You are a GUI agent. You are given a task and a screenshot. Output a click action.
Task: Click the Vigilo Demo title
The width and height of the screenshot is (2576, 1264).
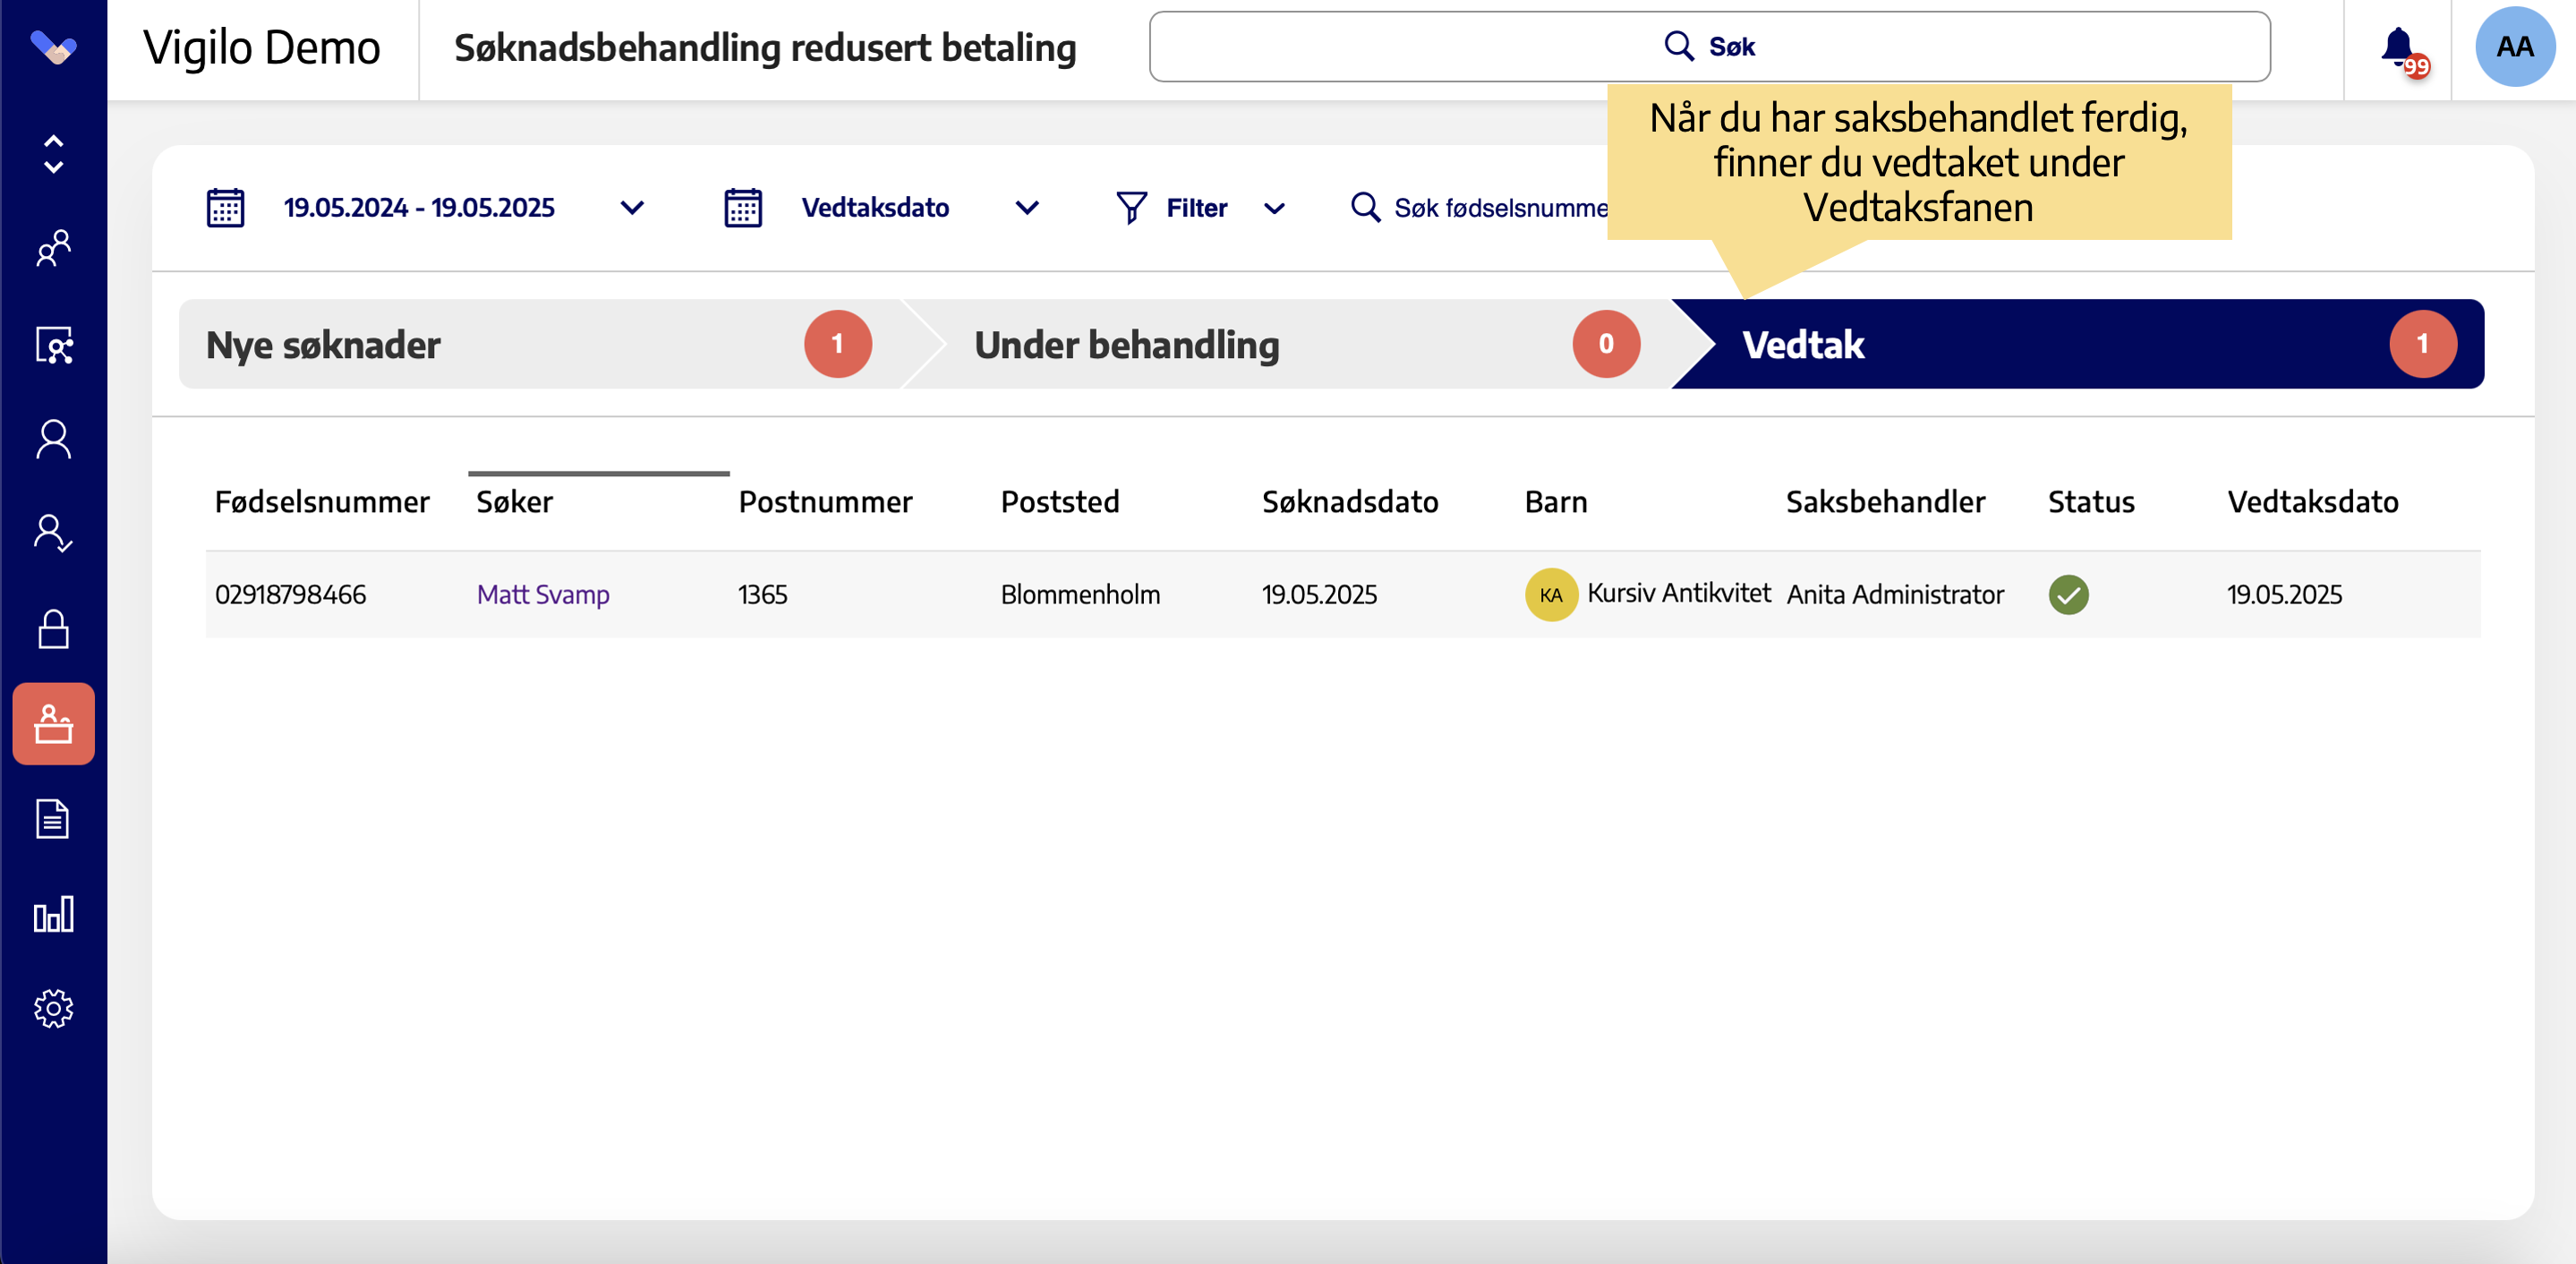(x=261, y=47)
